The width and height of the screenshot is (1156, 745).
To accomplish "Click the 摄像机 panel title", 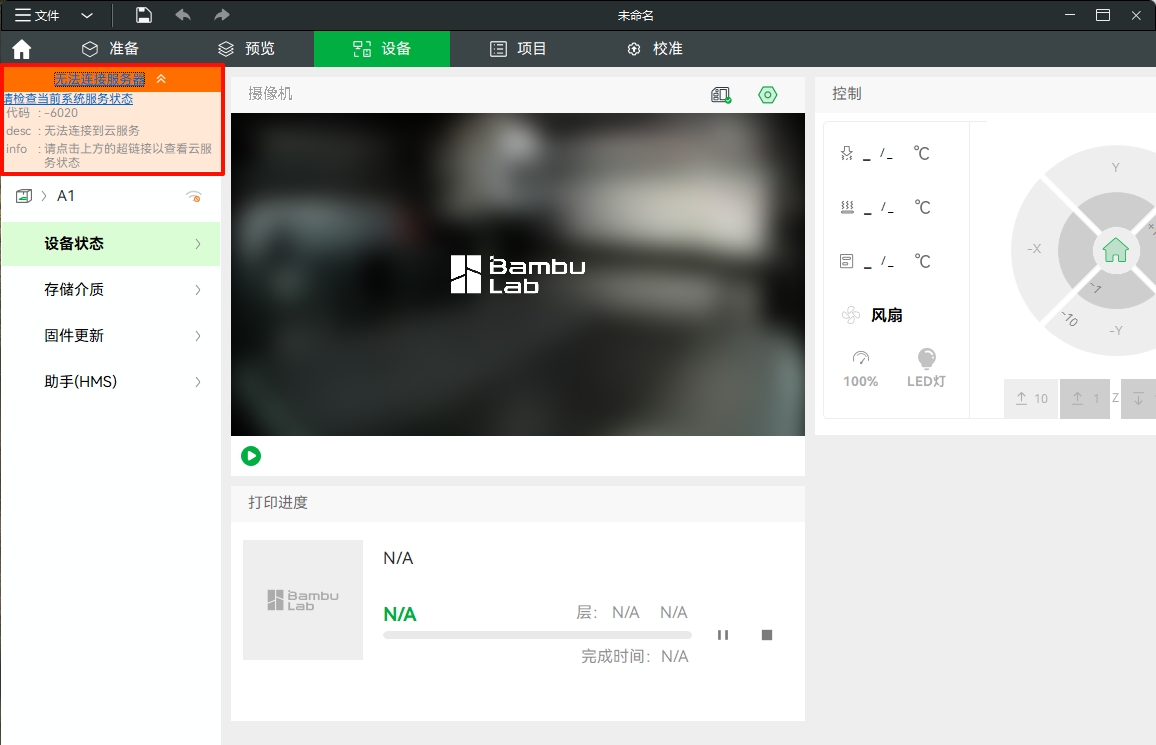I will click(271, 94).
